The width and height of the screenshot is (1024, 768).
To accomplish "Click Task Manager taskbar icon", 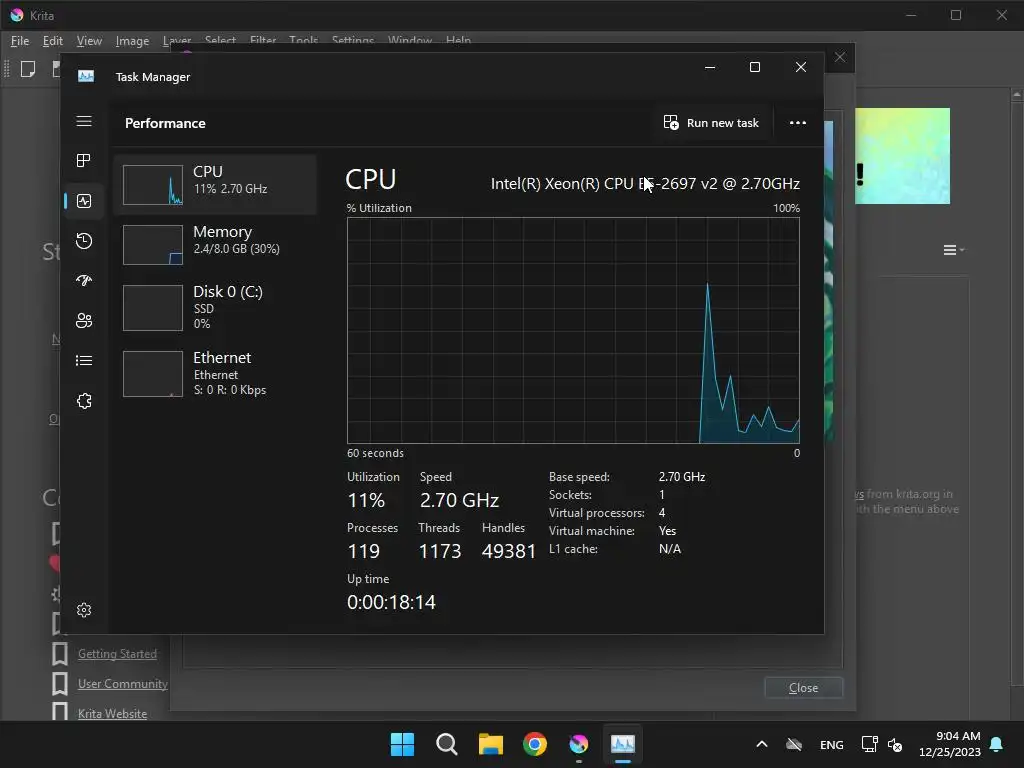I will [x=622, y=744].
